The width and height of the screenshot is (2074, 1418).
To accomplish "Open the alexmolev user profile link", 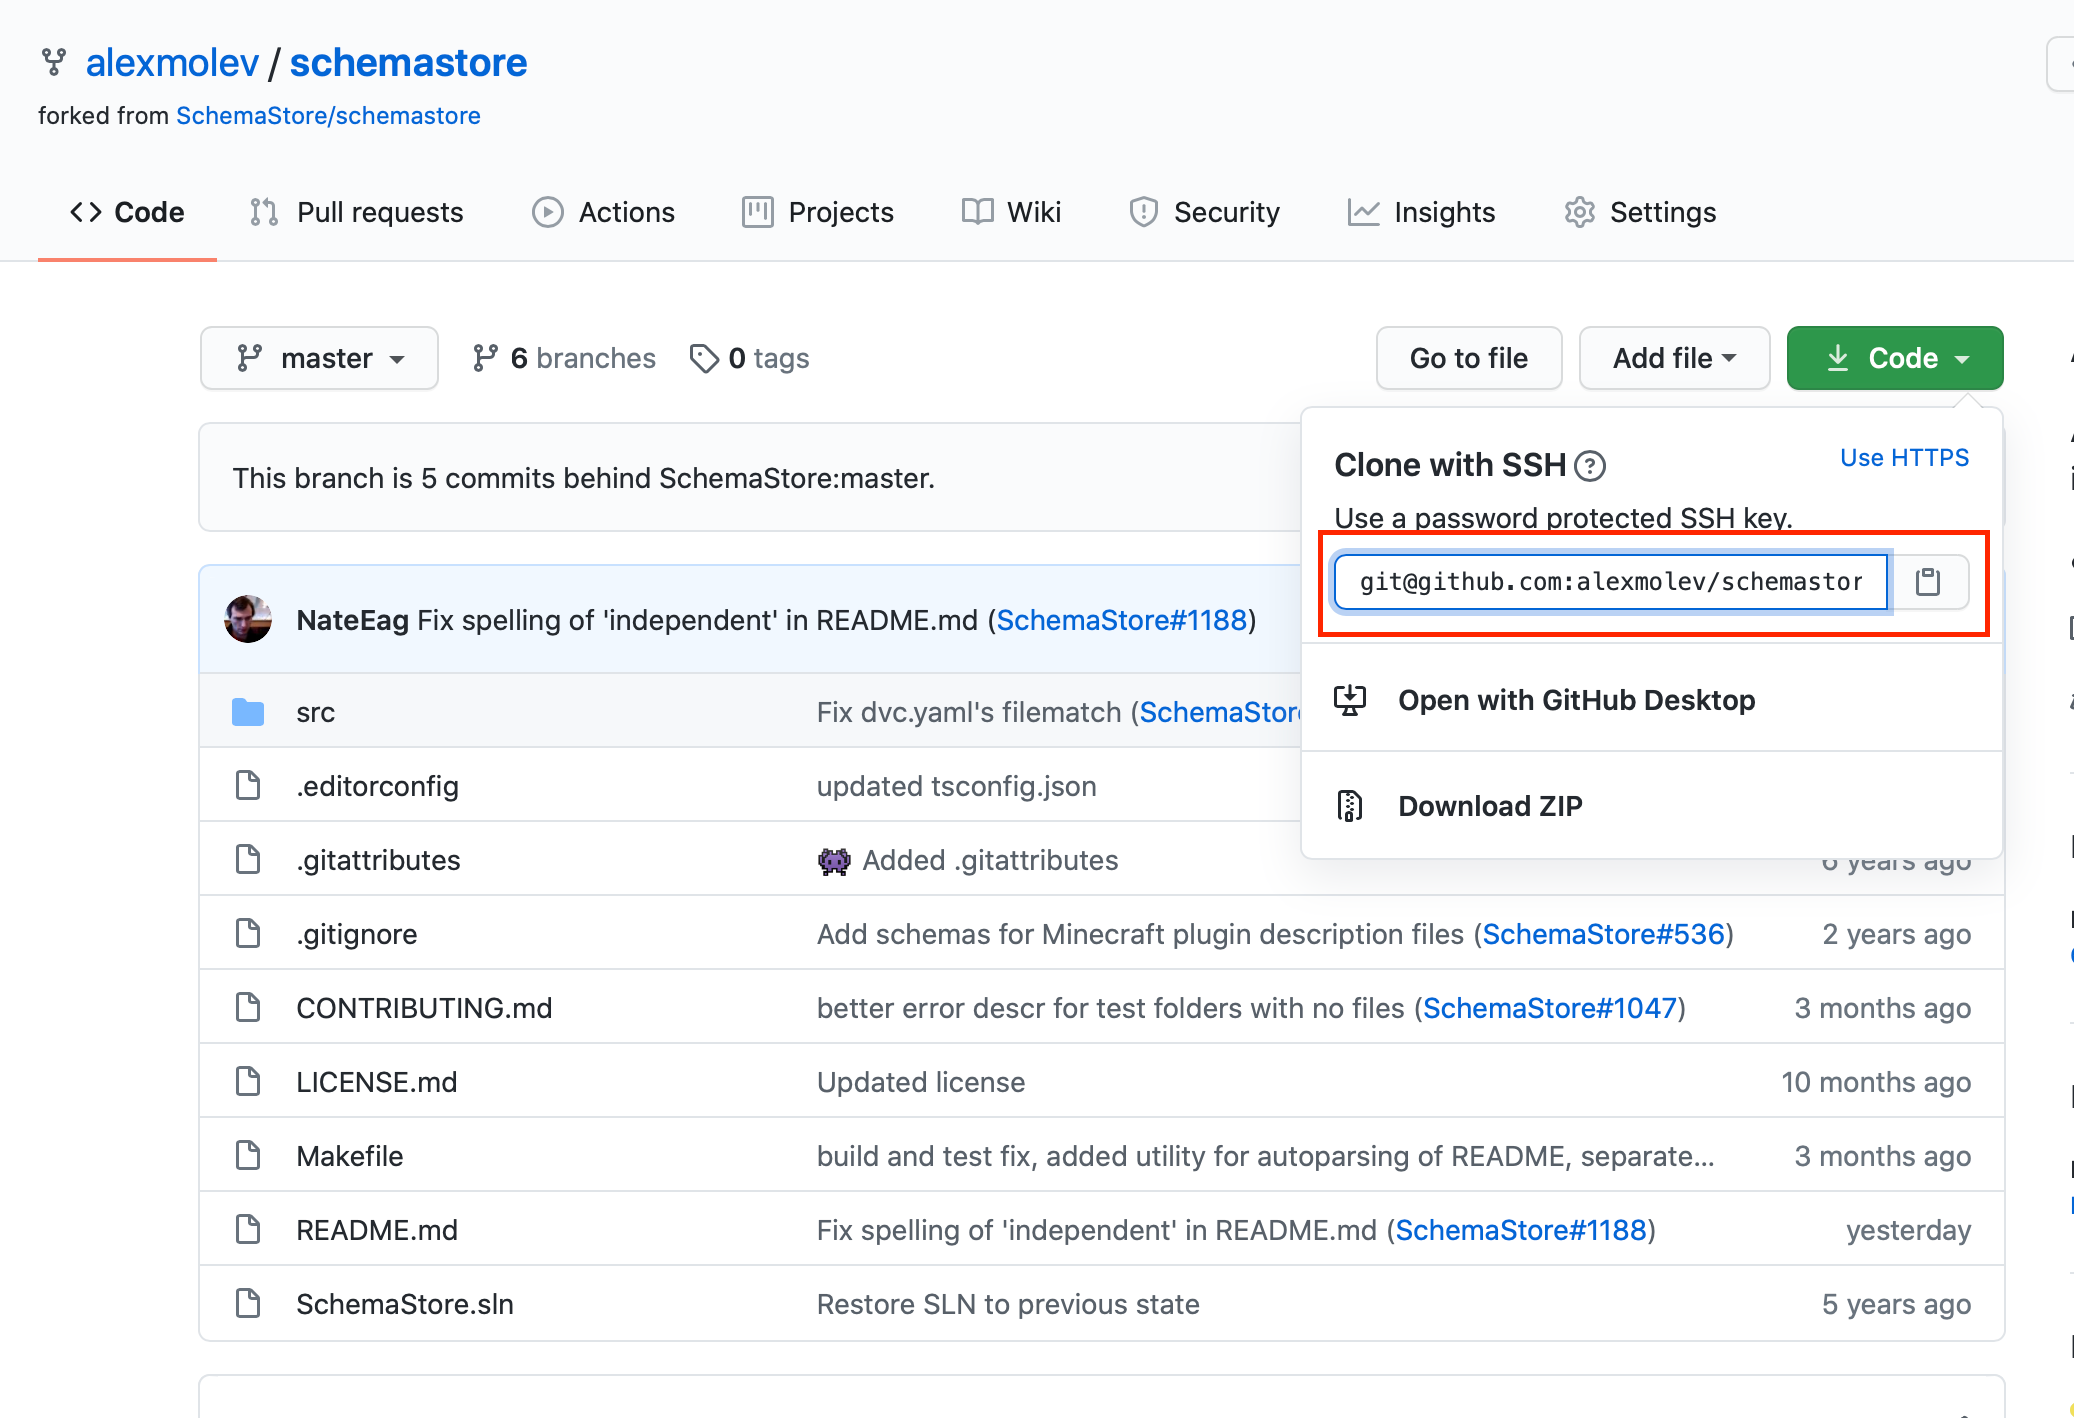I will (x=172, y=62).
